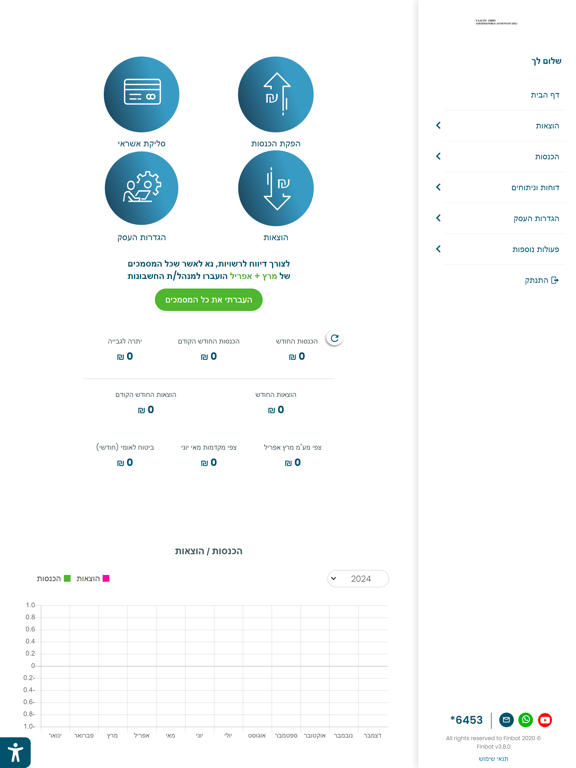Click the הכנסות החודש value
The width and height of the screenshot is (576, 768).
coord(297,357)
